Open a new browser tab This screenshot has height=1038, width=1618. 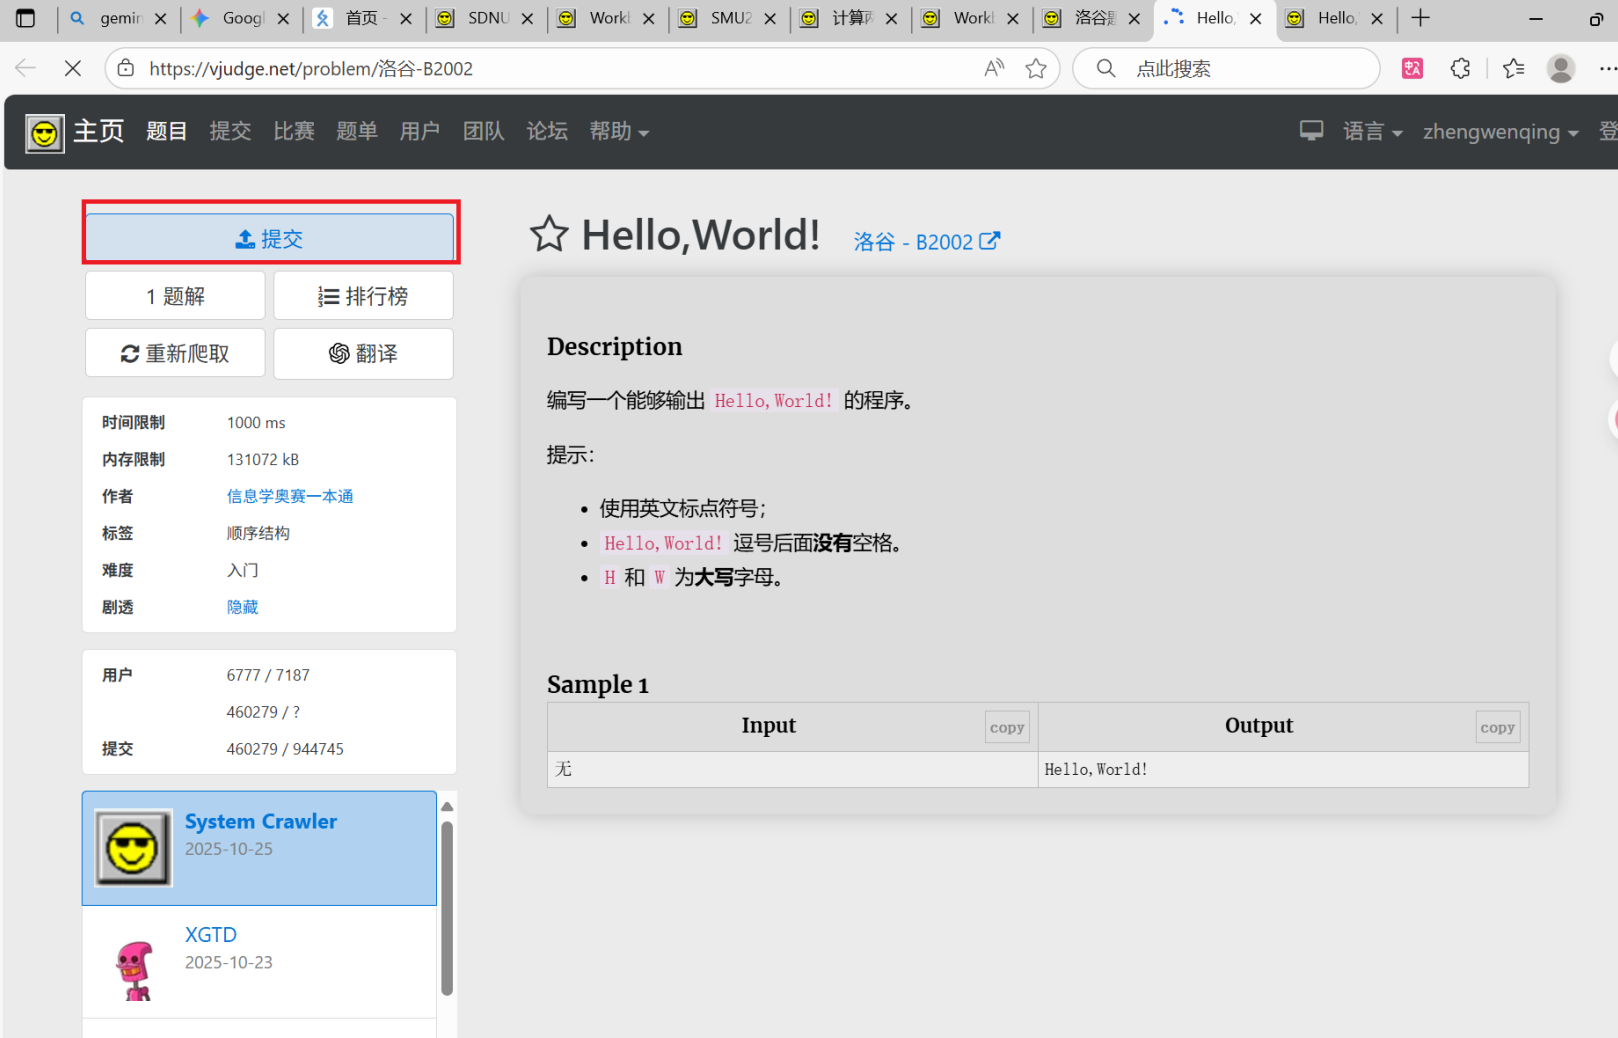[x=1420, y=18]
